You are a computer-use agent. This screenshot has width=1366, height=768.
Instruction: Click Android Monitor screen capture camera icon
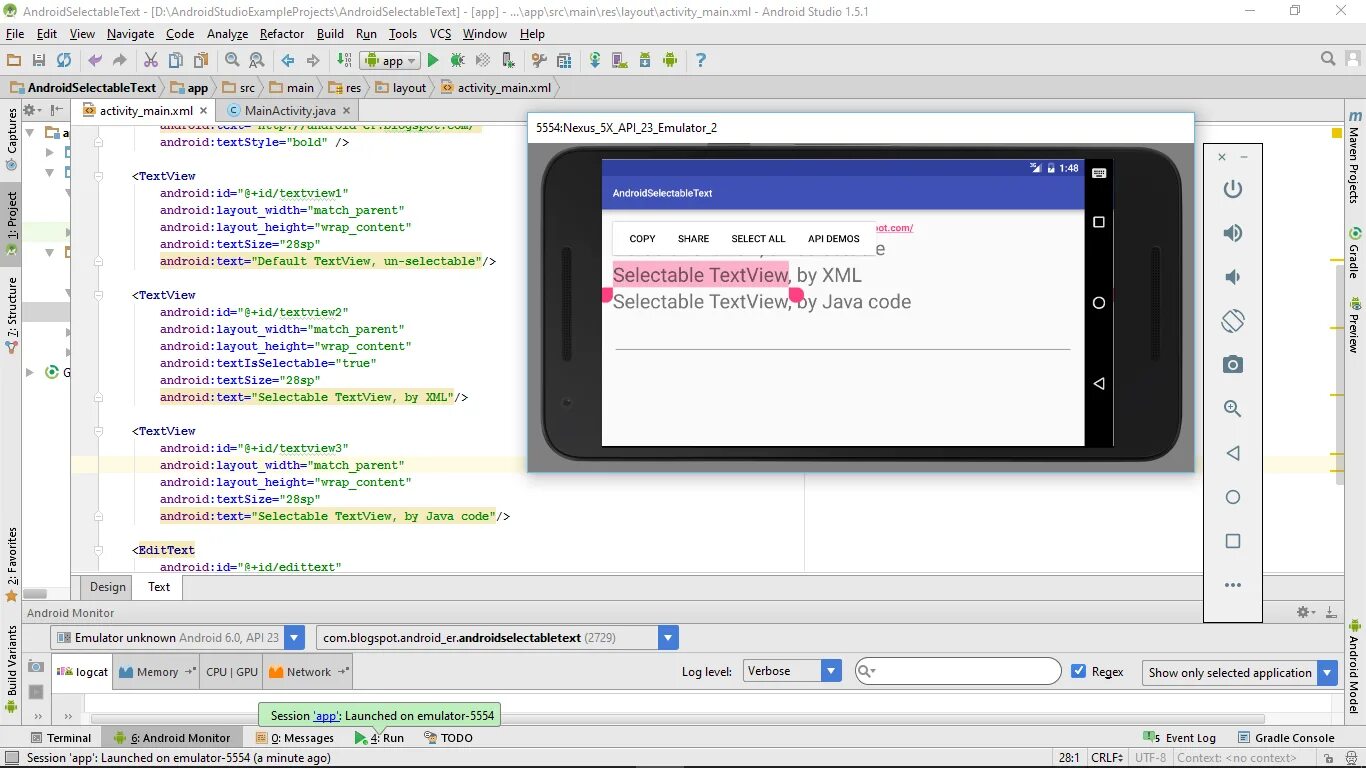36,667
